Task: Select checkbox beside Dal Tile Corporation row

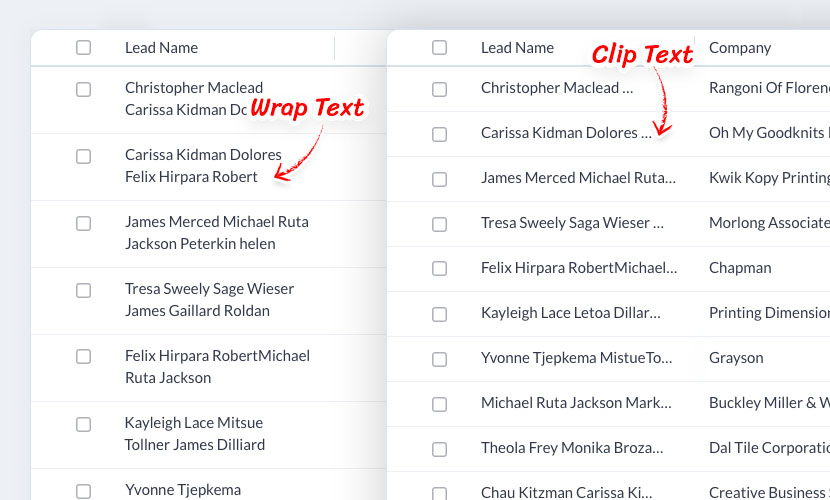Action: point(439,449)
